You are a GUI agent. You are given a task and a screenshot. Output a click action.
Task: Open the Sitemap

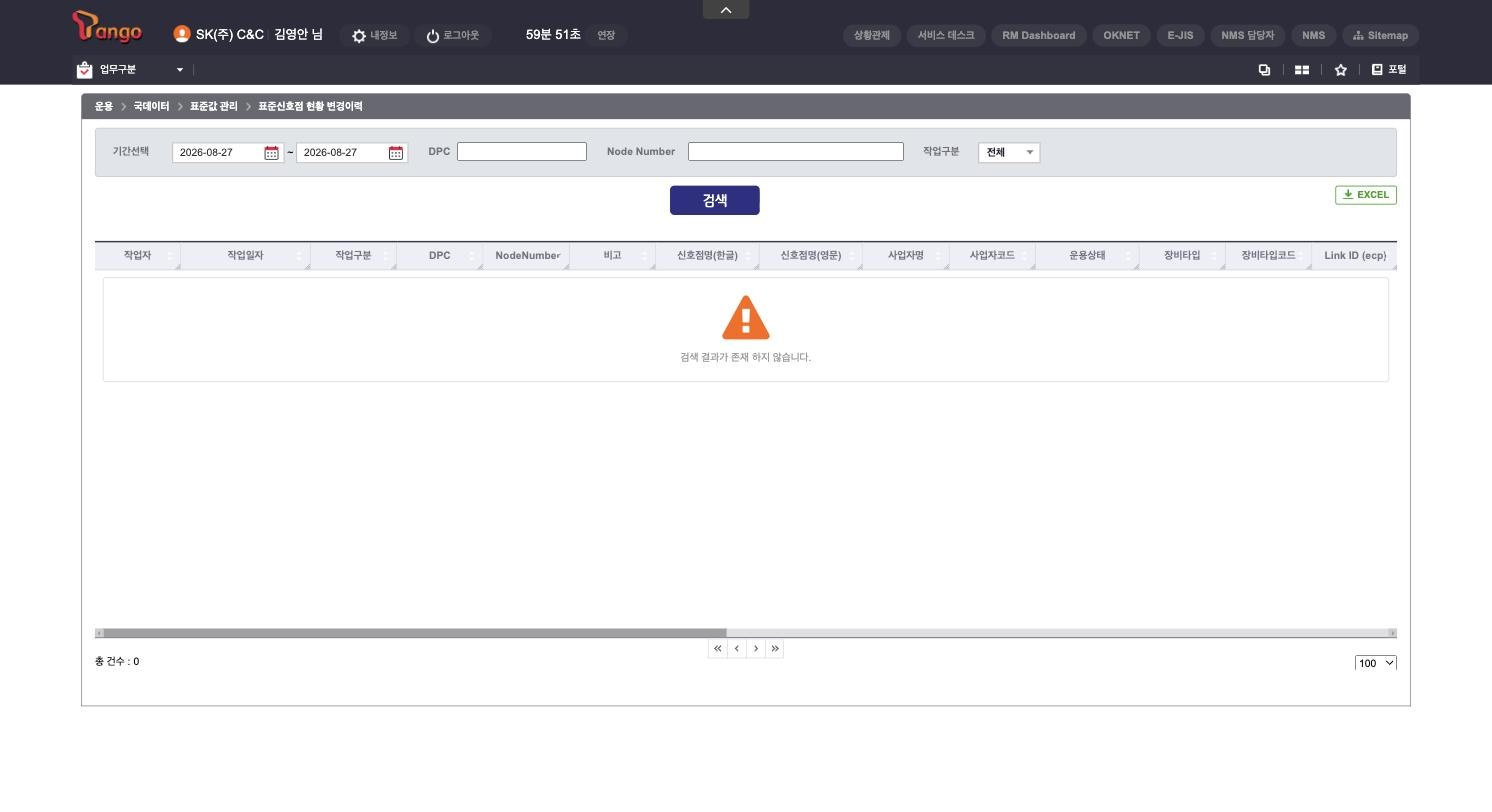point(1380,35)
